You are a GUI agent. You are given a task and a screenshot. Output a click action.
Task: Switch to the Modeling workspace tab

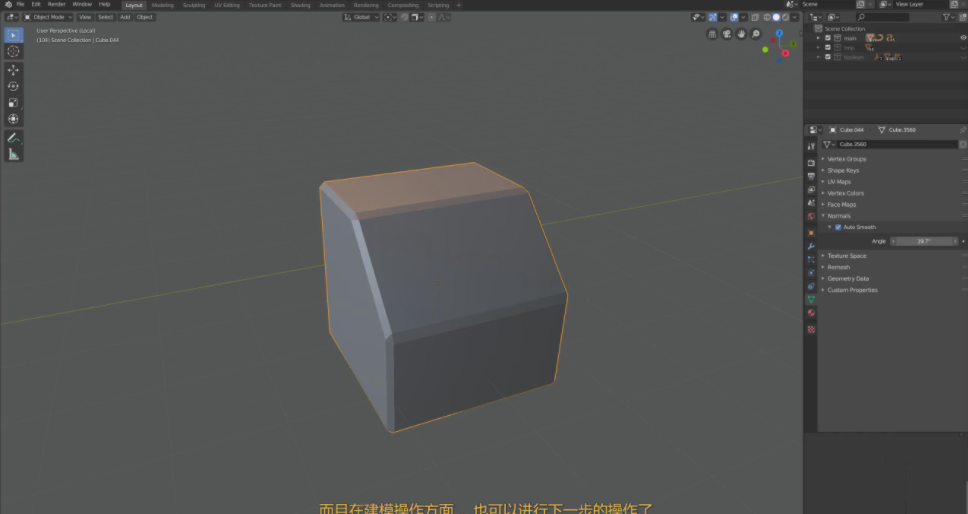point(162,5)
